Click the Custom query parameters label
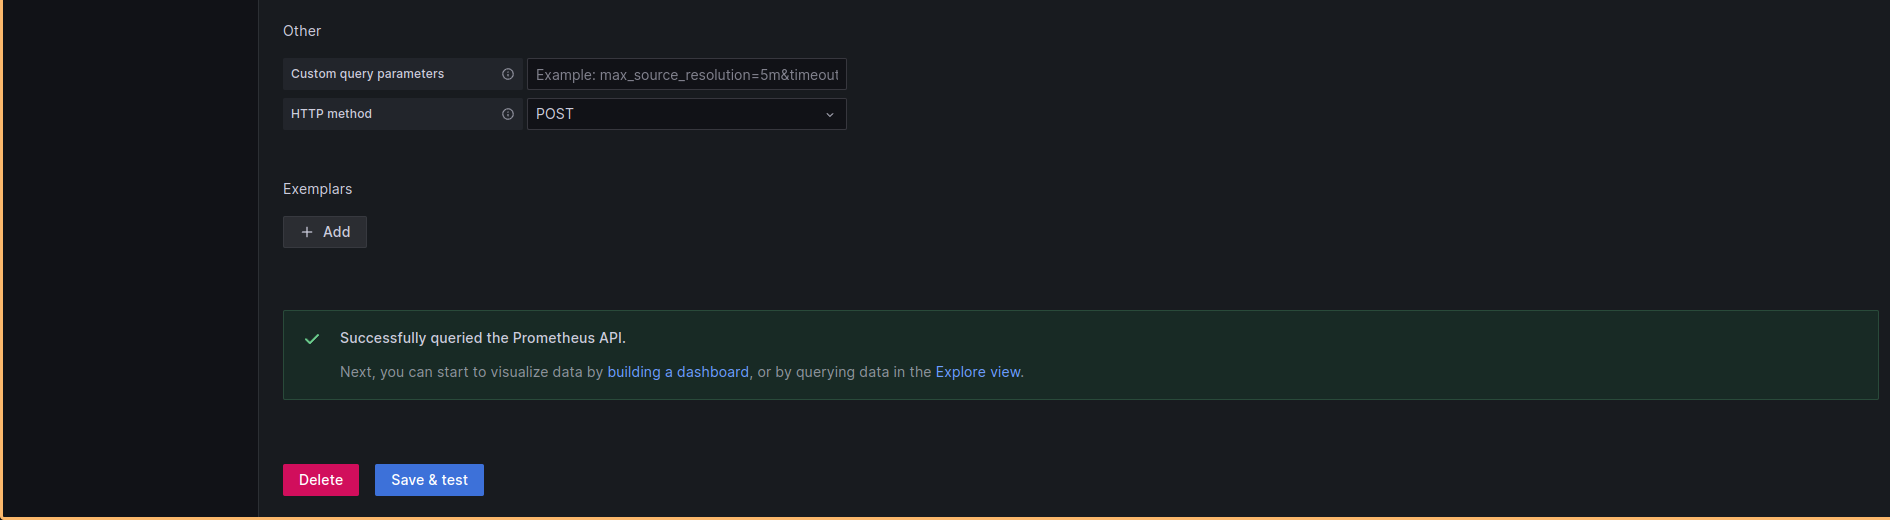 pyautogui.click(x=367, y=74)
